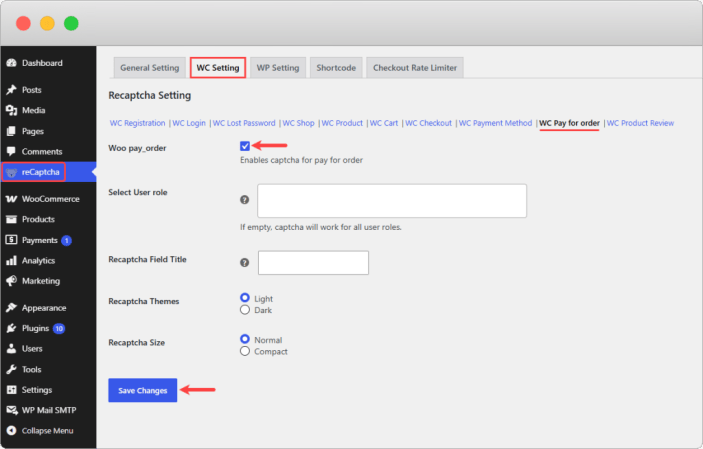Click the Marketing megaphone icon
The image size is (703, 449).
(x=11, y=281)
